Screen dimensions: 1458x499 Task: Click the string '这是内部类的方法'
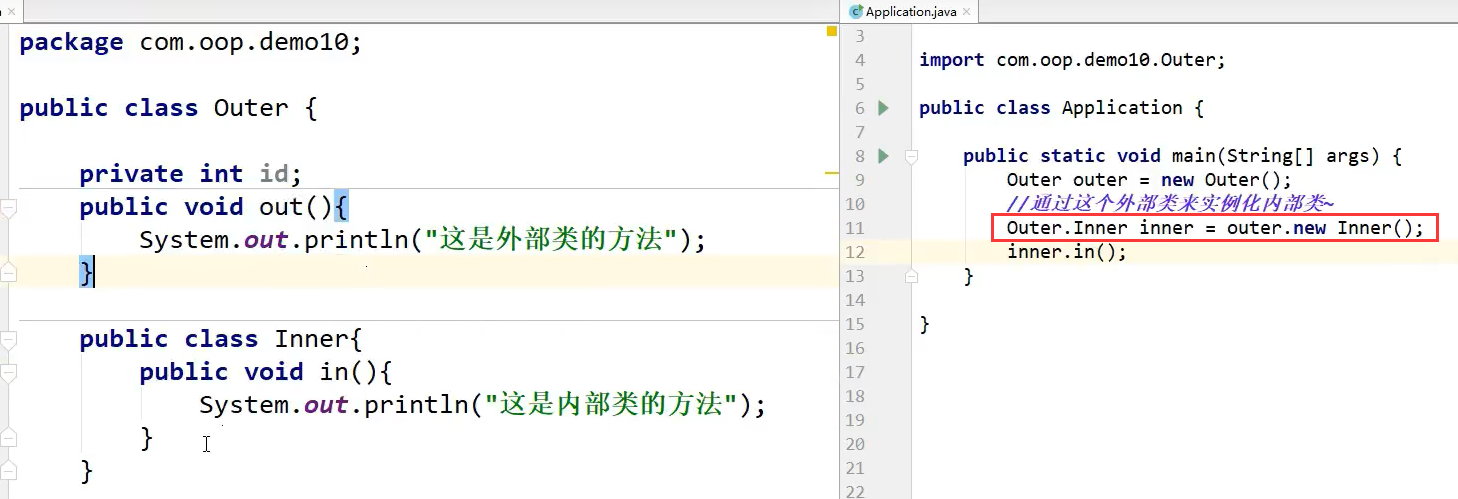(x=620, y=405)
